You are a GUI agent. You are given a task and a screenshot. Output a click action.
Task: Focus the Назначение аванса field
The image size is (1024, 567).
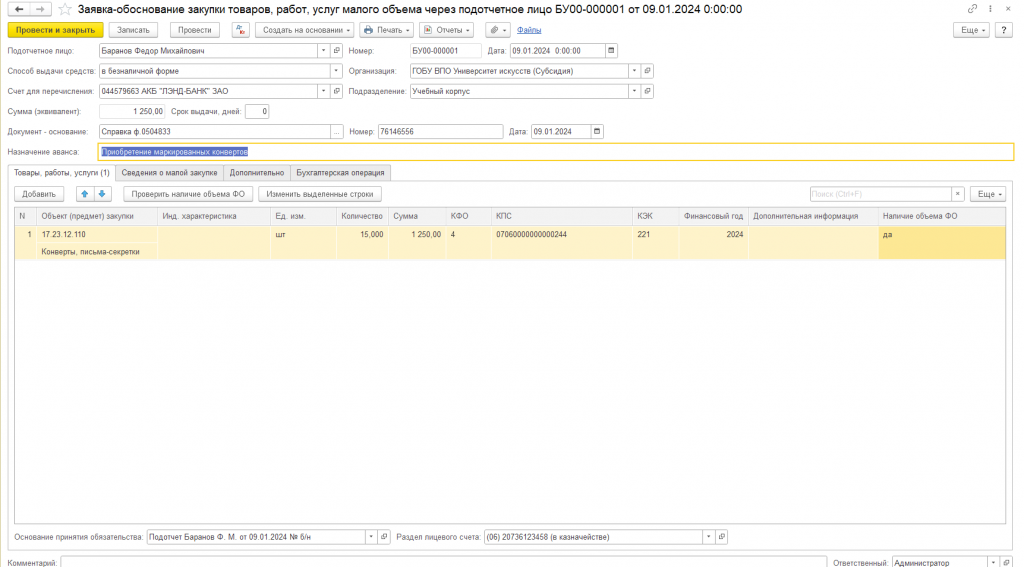point(556,152)
